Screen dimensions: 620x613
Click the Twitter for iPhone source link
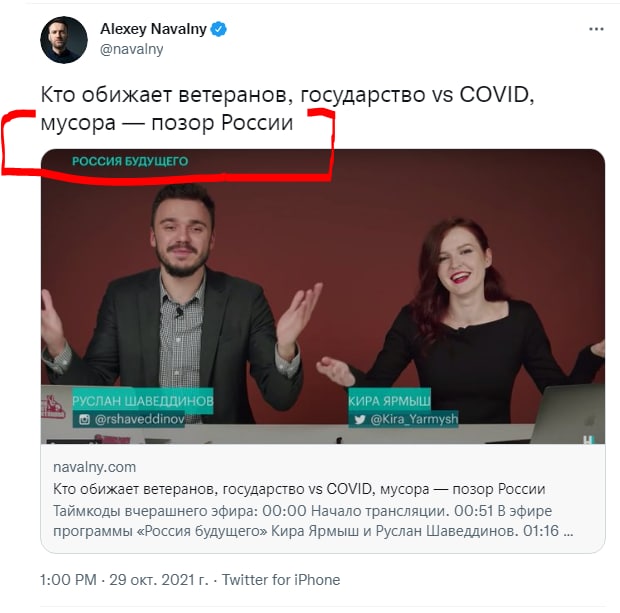click(x=281, y=580)
